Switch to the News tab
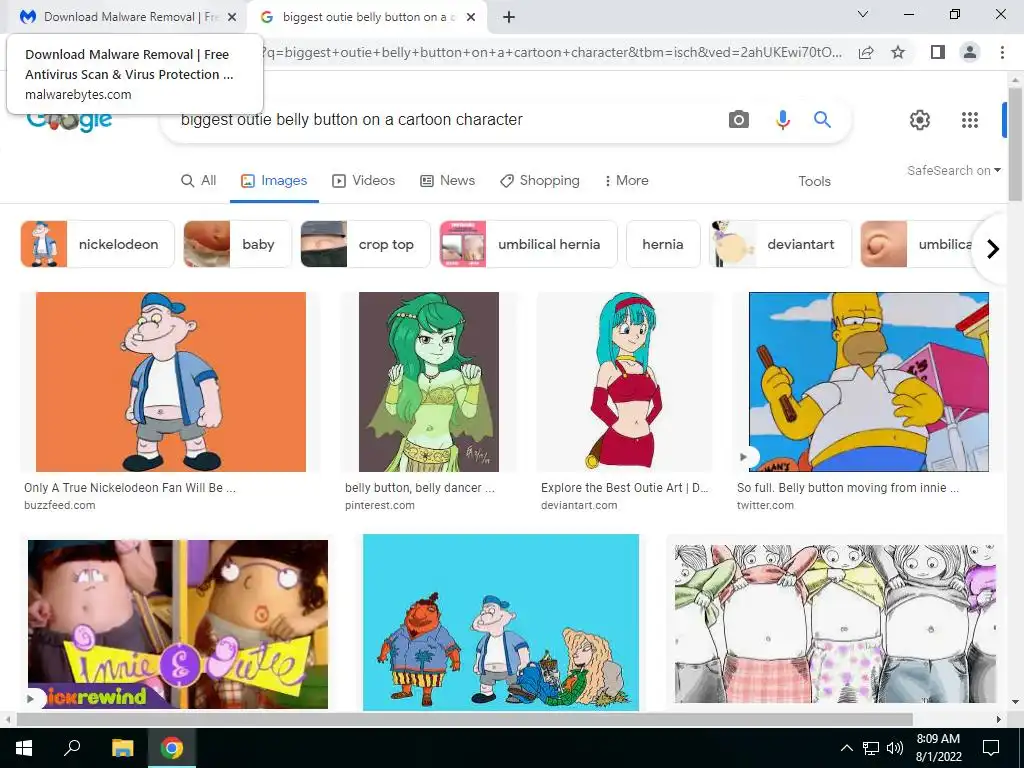Viewport: 1024px width, 768px height. (x=447, y=181)
